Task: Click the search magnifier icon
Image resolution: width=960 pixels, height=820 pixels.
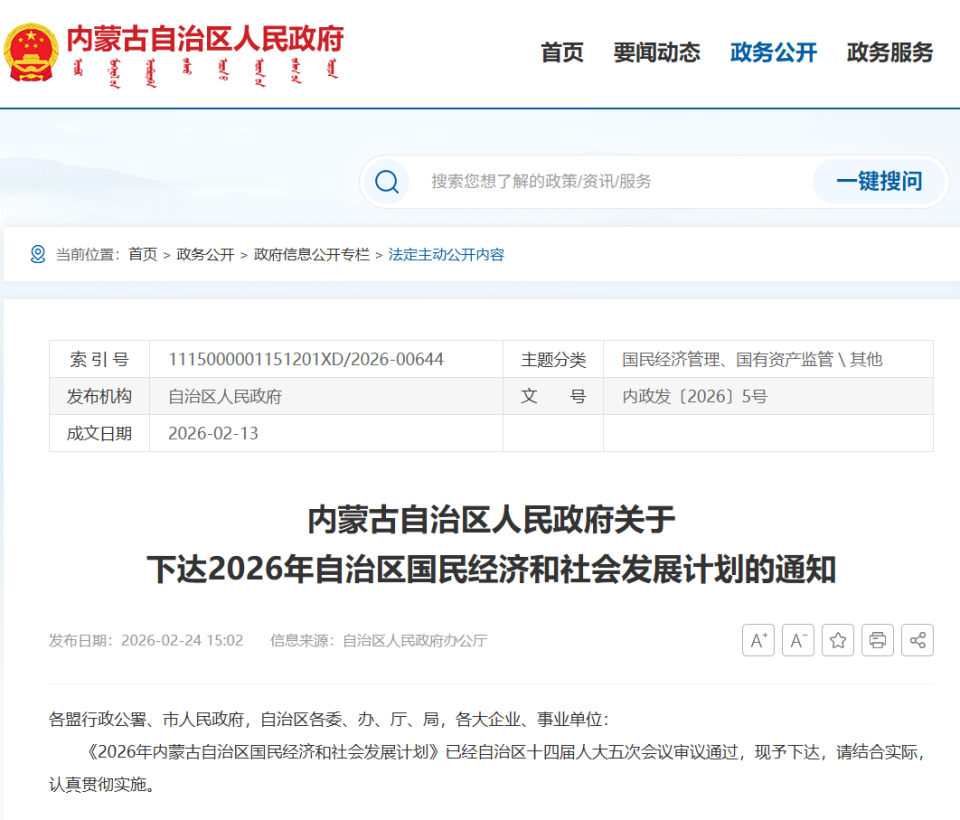Action: click(387, 182)
